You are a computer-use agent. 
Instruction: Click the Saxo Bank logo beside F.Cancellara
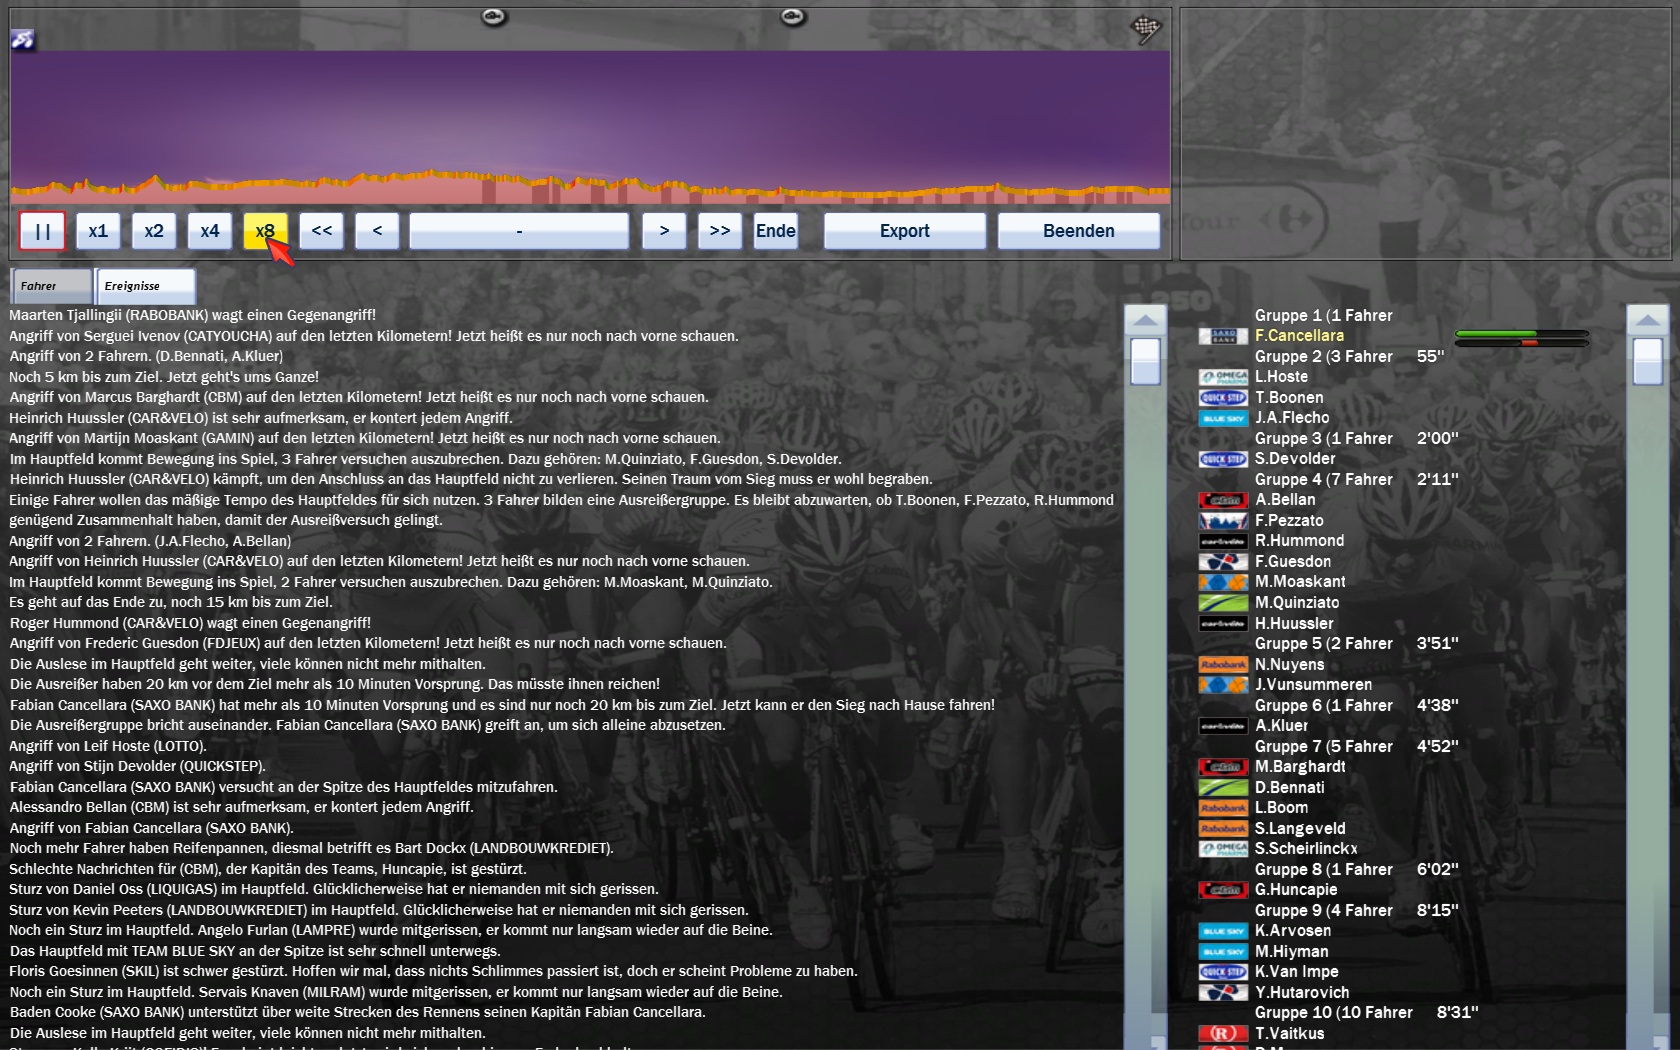tap(1222, 336)
